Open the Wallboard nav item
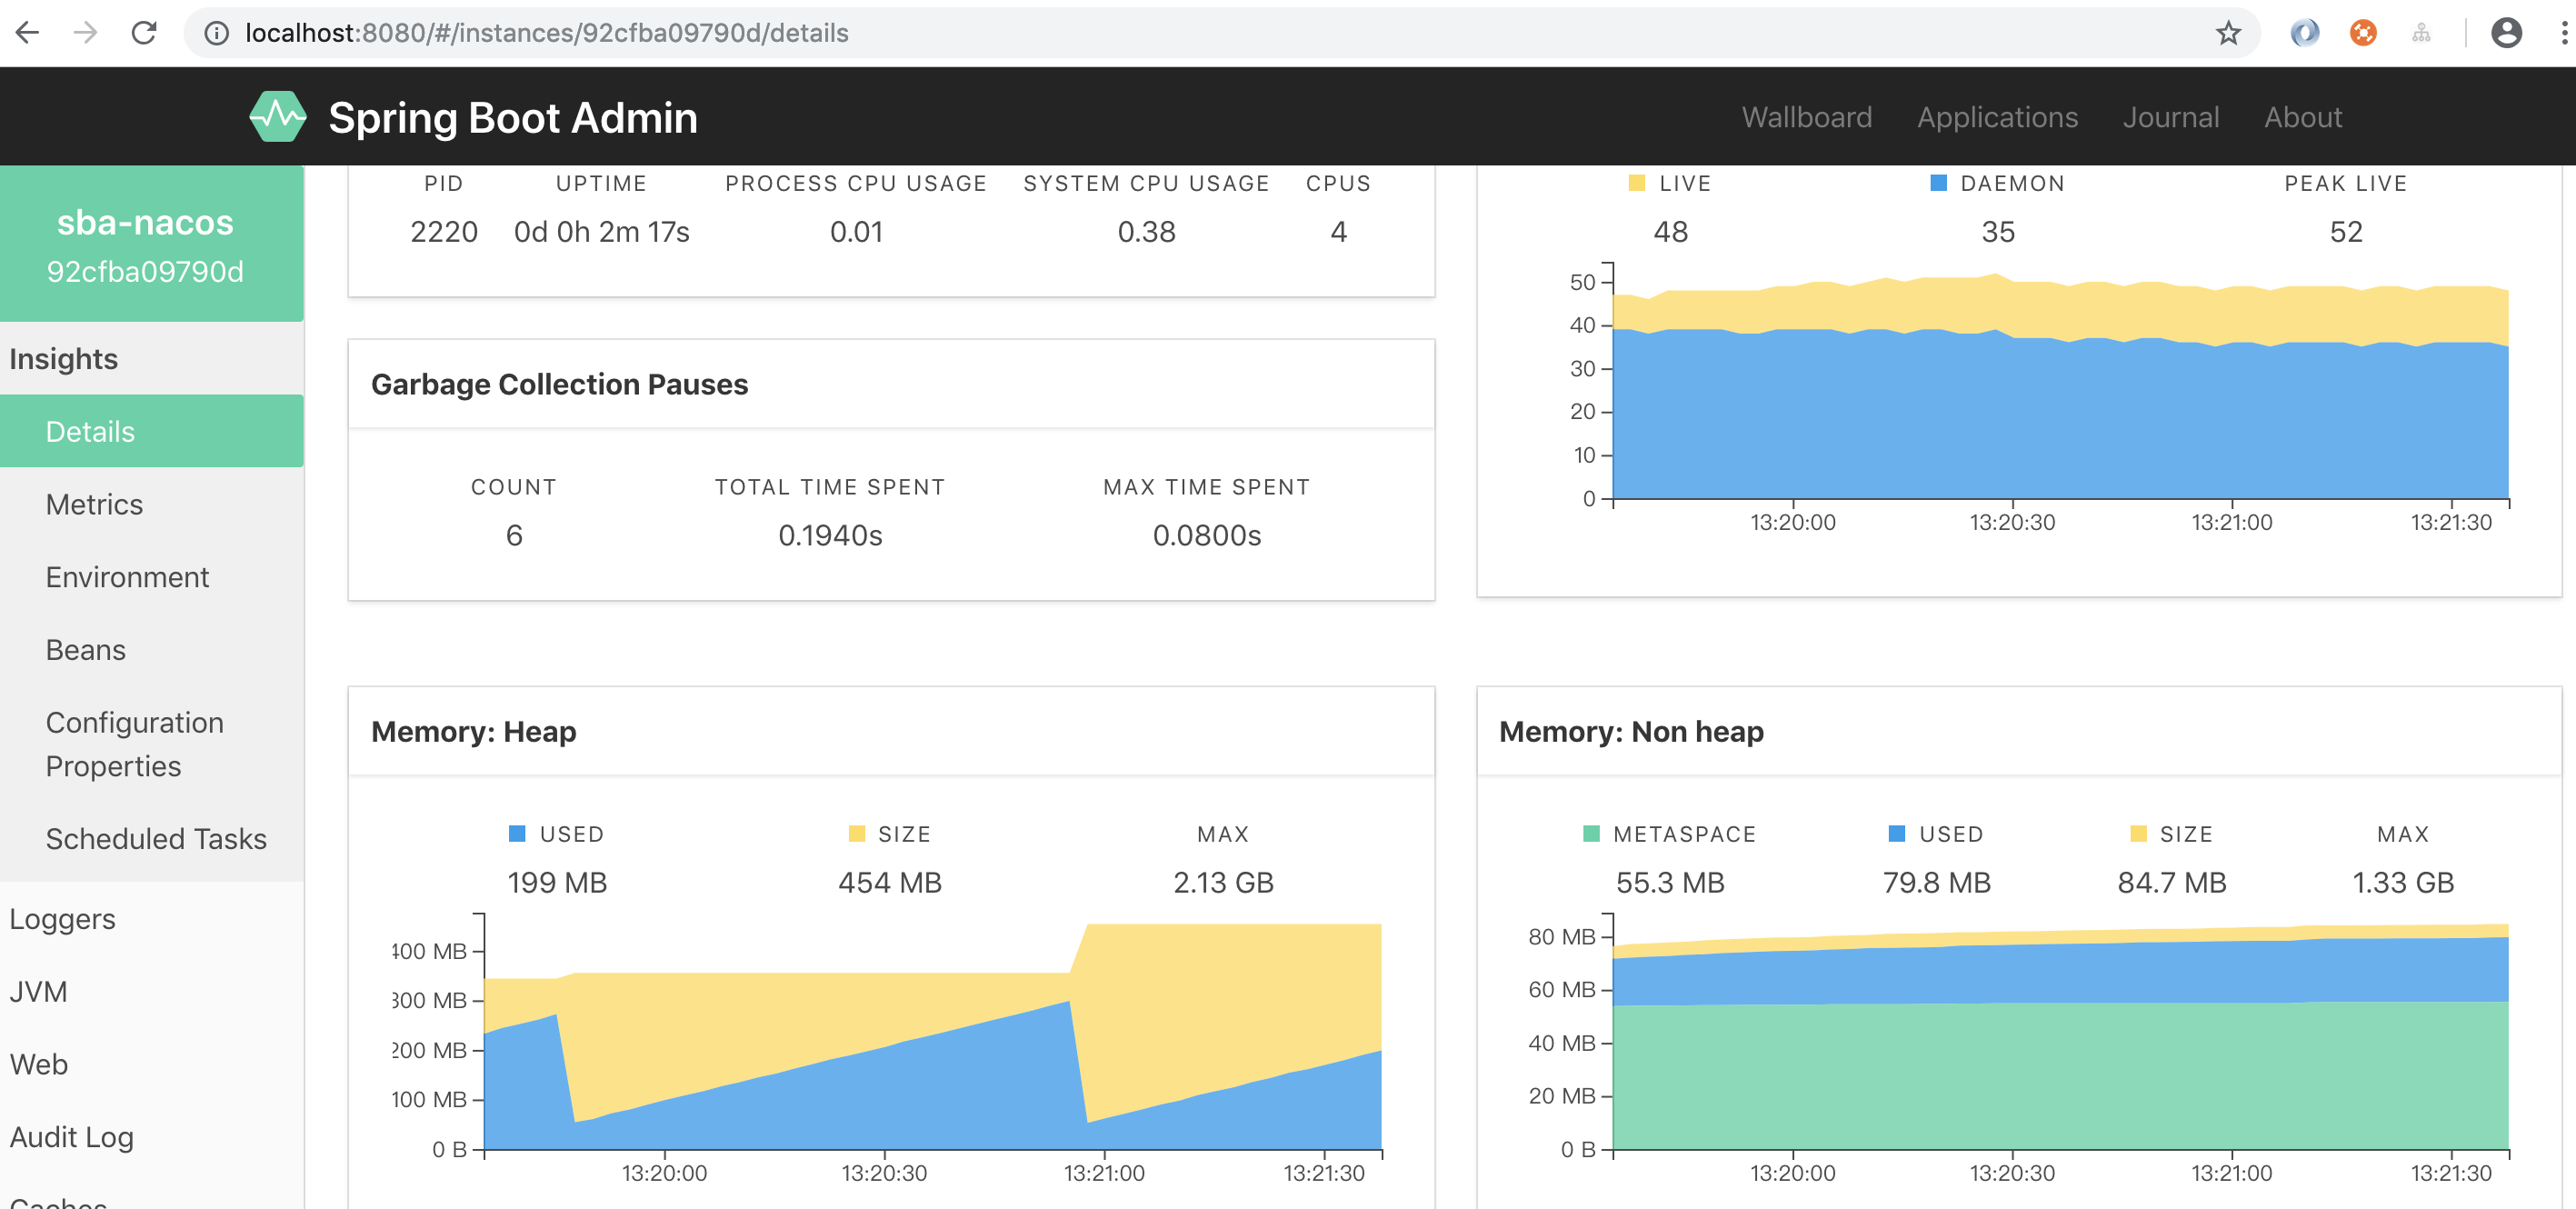This screenshot has height=1209, width=2576. 1806,117
